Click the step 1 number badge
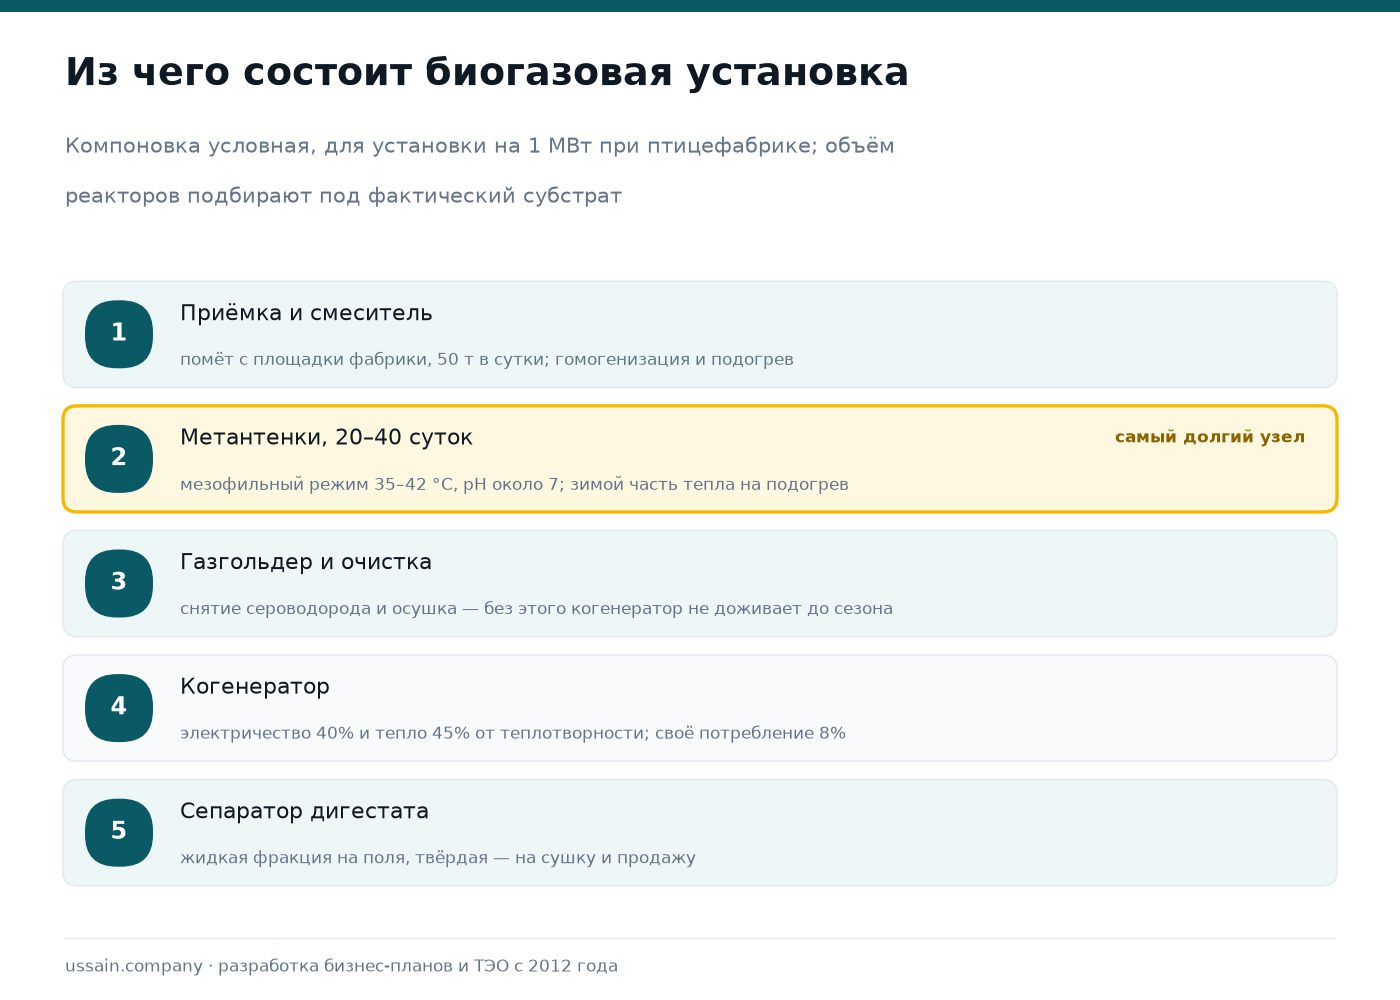This screenshot has height=1000, width=1400. click(119, 334)
